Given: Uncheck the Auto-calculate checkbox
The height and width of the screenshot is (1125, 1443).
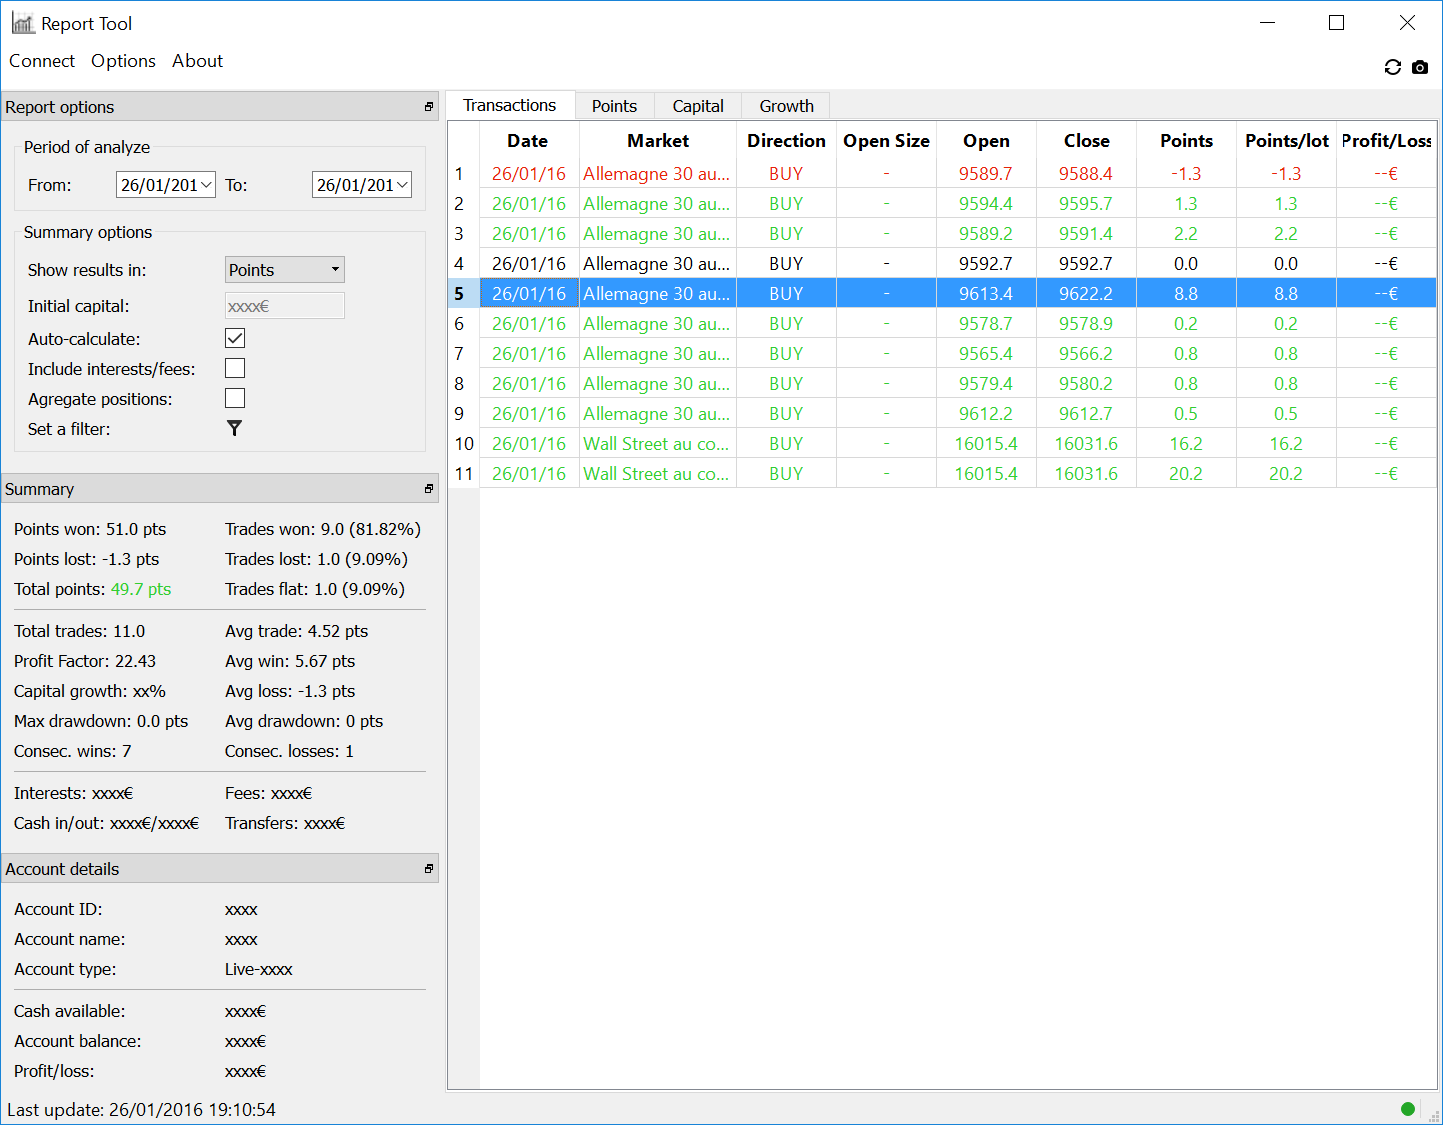Looking at the screenshot, I should [235, 338].
